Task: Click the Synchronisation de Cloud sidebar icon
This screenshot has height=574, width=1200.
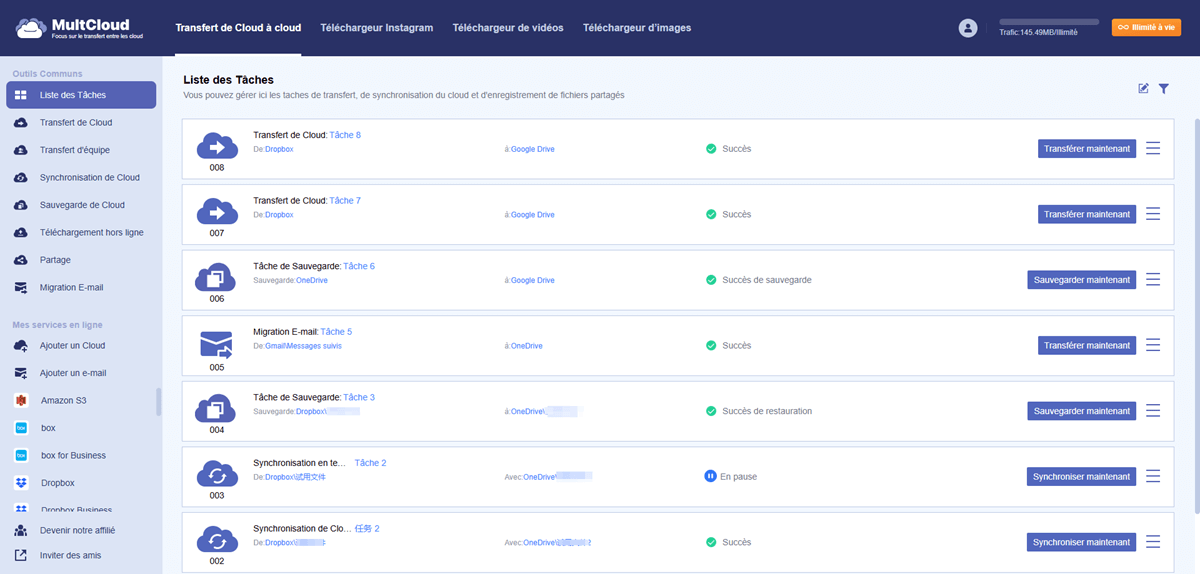Action: pyautogui.click(x=21, y=177)
